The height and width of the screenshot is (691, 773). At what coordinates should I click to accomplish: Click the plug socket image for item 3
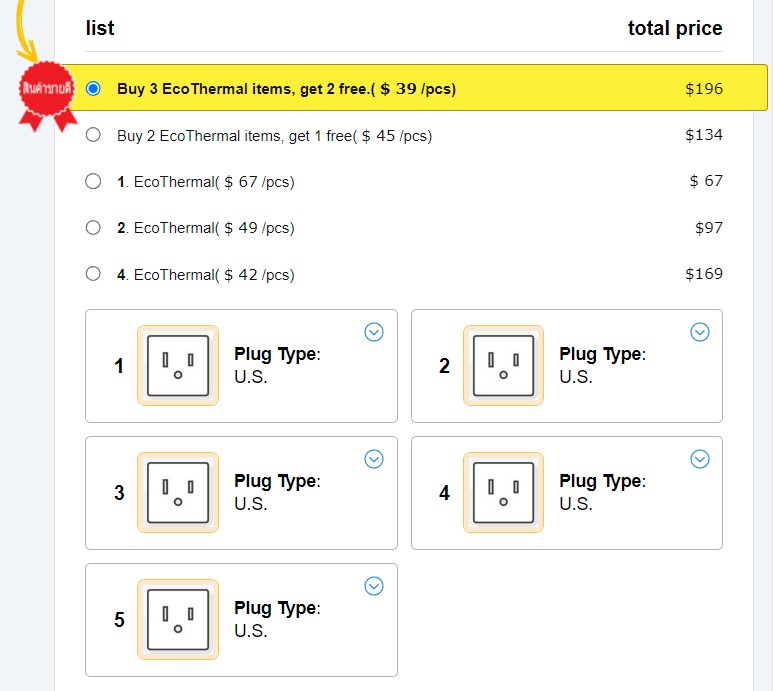point(178,493)
